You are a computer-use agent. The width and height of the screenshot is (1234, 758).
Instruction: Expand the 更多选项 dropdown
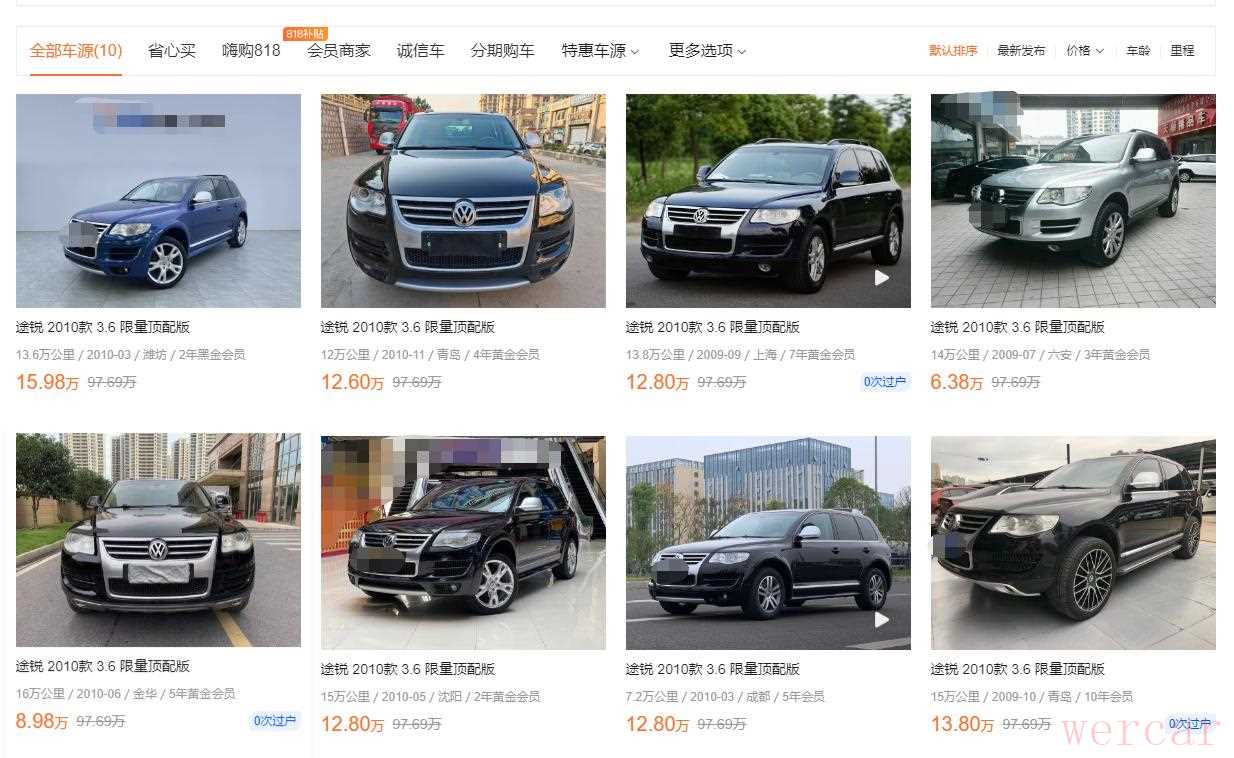[707, 51]
